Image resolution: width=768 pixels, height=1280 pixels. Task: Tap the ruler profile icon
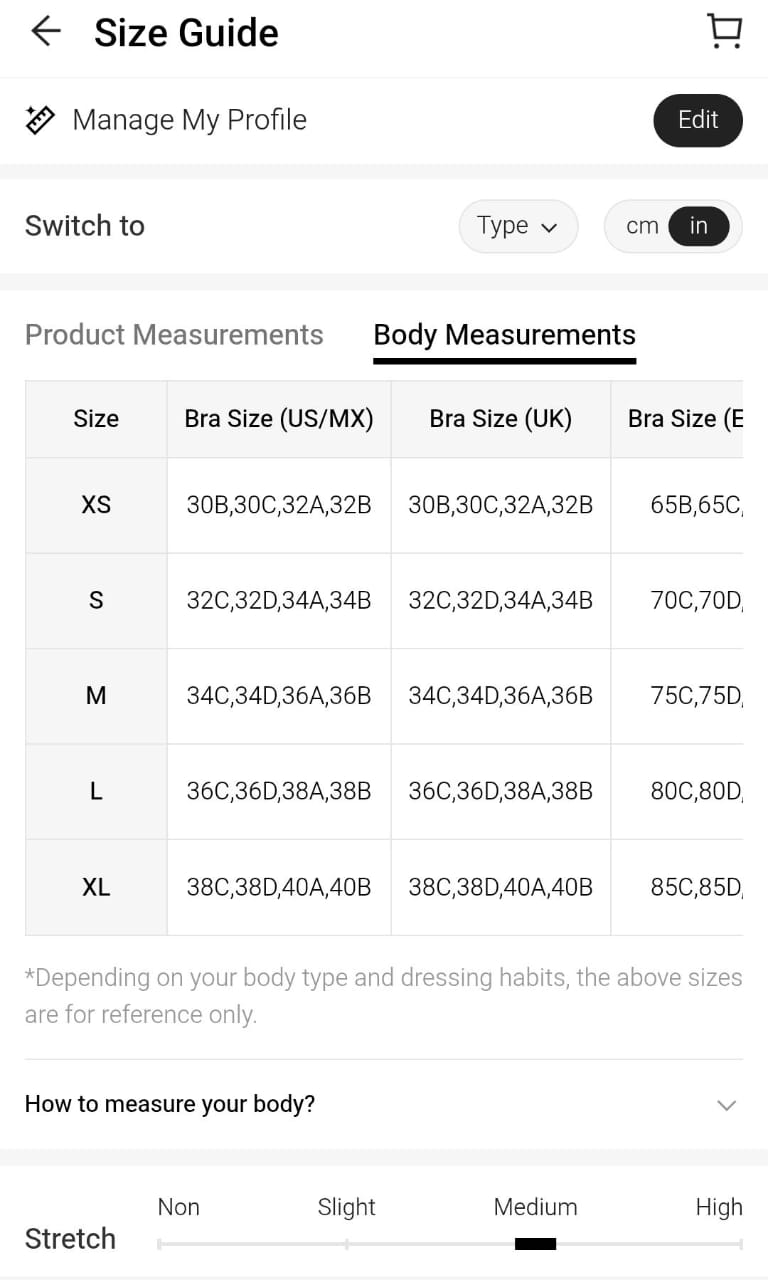click(x=40, y=120)
